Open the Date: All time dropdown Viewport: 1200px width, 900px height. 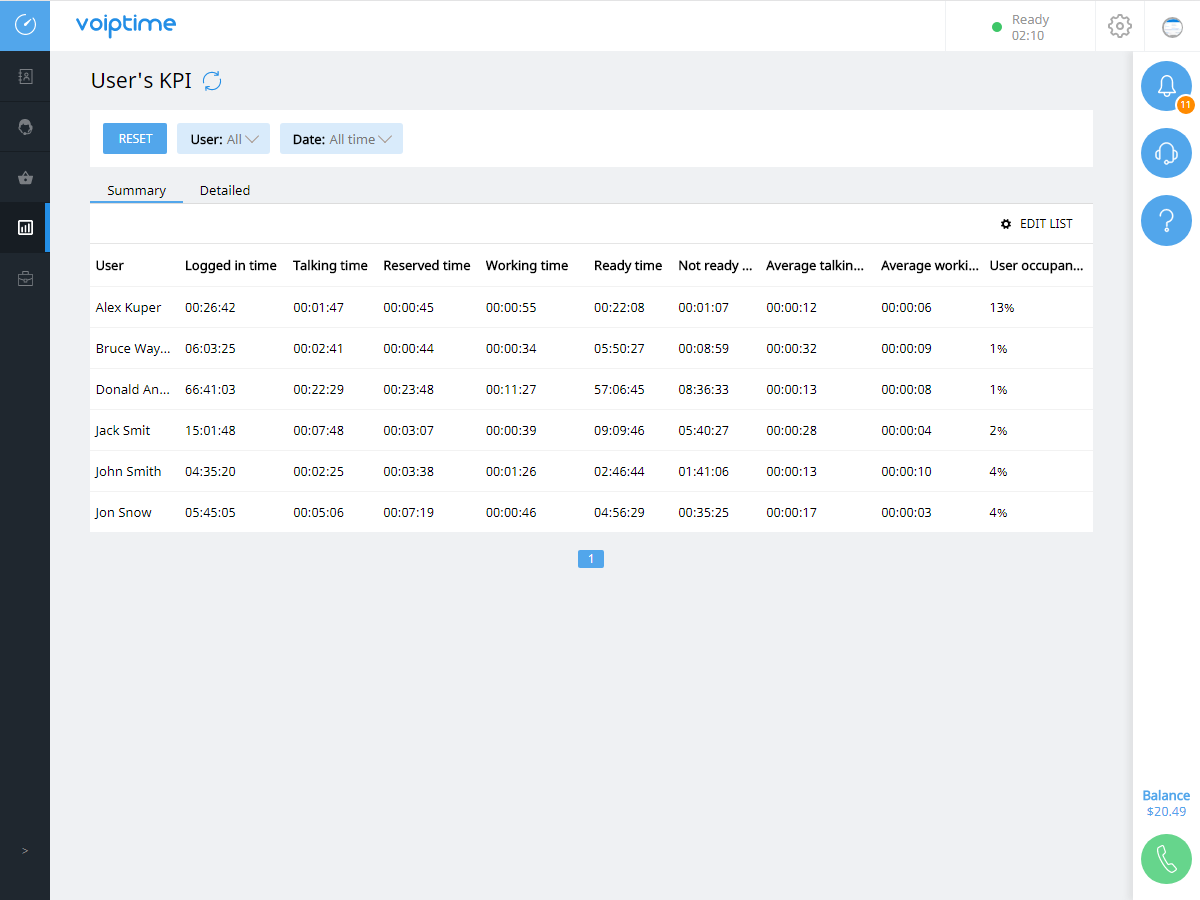coord(341,138)
